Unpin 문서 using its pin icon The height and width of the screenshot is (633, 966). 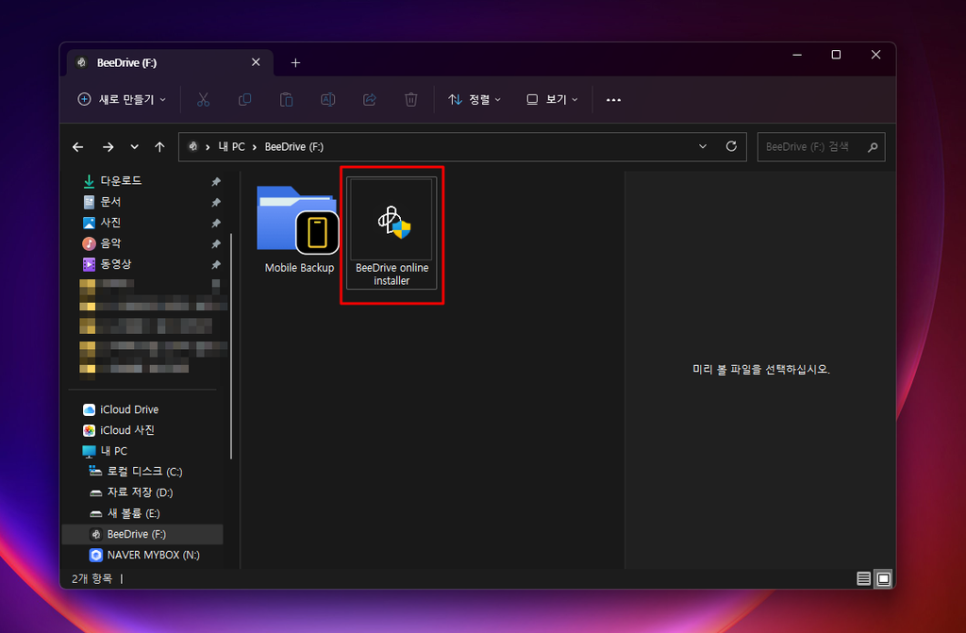[216, 202]
